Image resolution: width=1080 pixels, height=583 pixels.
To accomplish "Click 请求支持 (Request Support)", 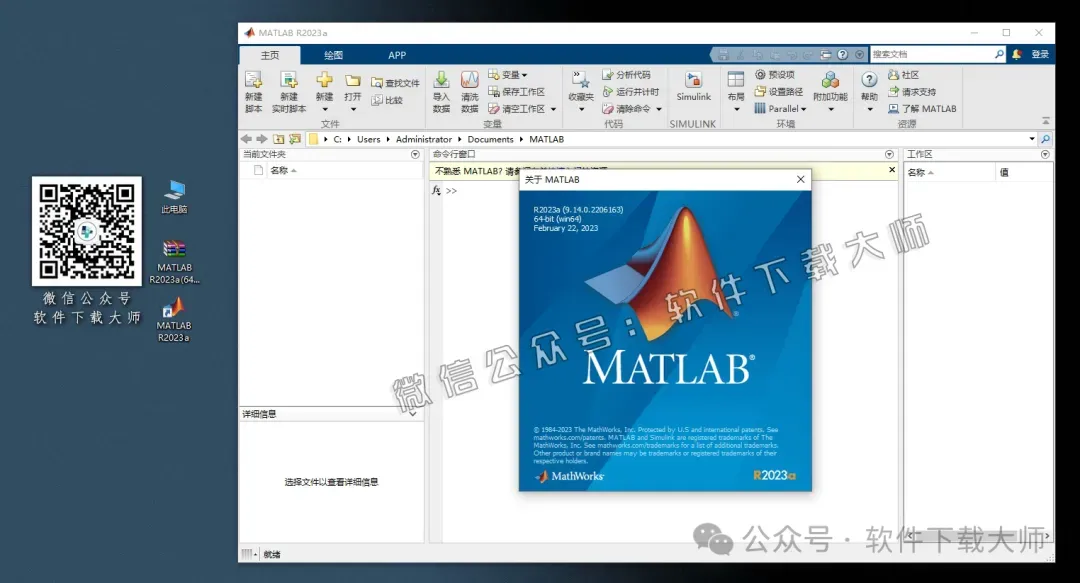I will [912, 92].
